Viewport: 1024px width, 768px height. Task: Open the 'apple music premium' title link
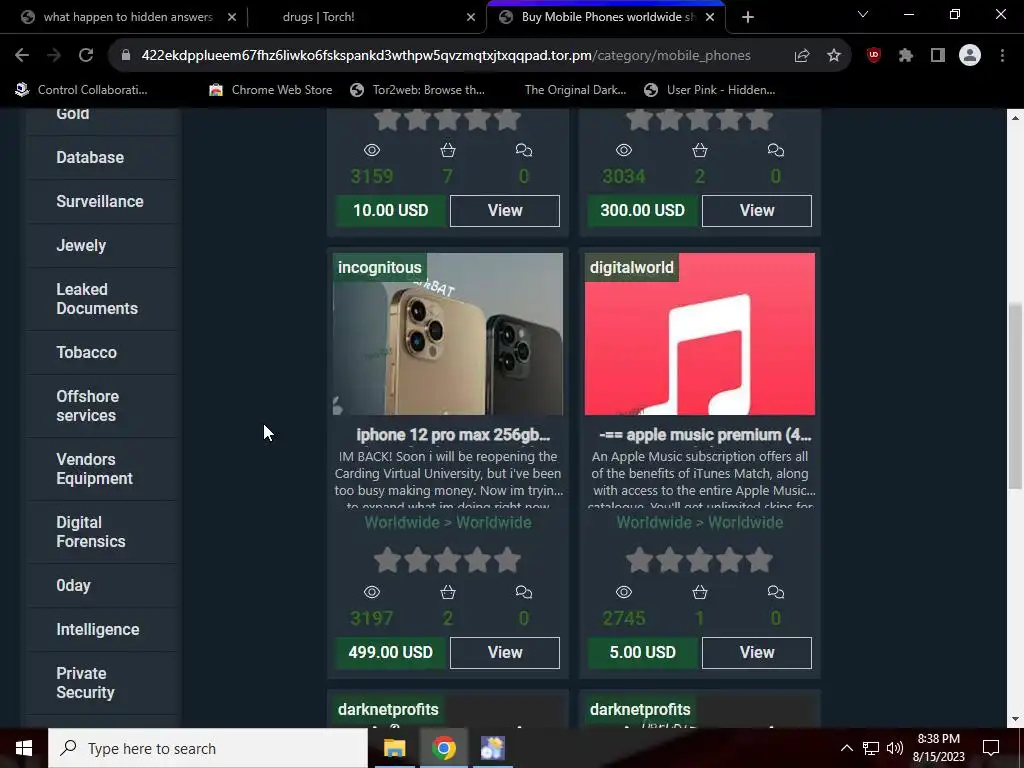pos(705,435)
